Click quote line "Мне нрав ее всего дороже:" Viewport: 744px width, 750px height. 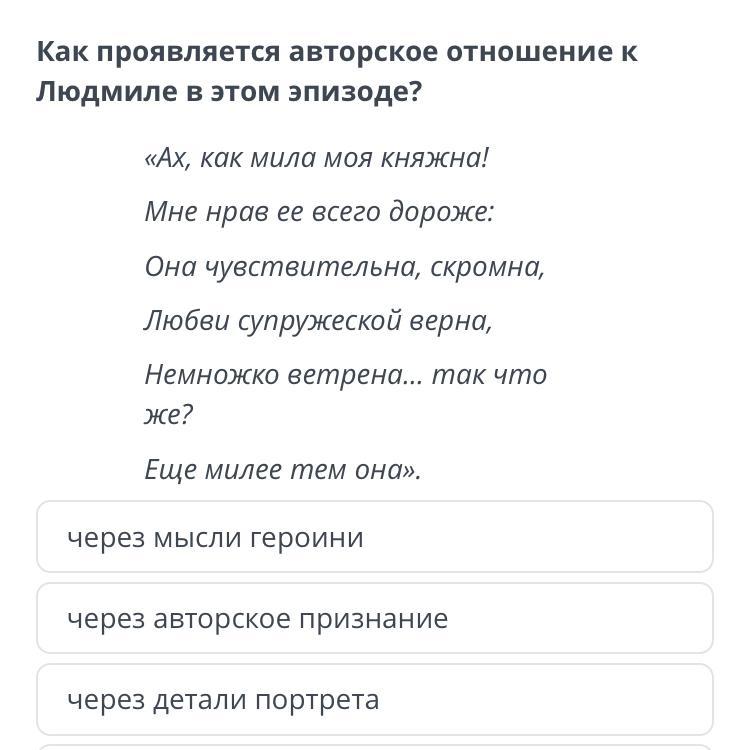click(319, 212)
